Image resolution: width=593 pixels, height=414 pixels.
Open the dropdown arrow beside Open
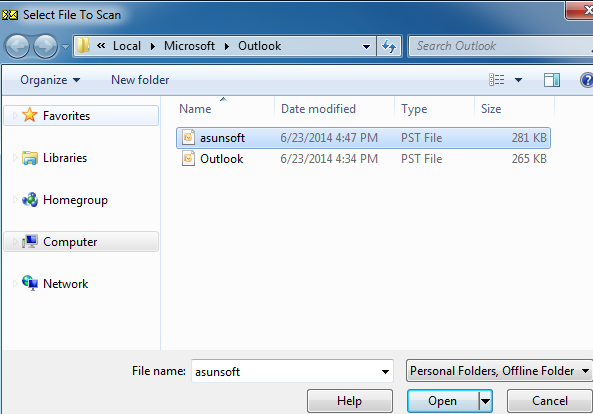click(x=486, y=401)
